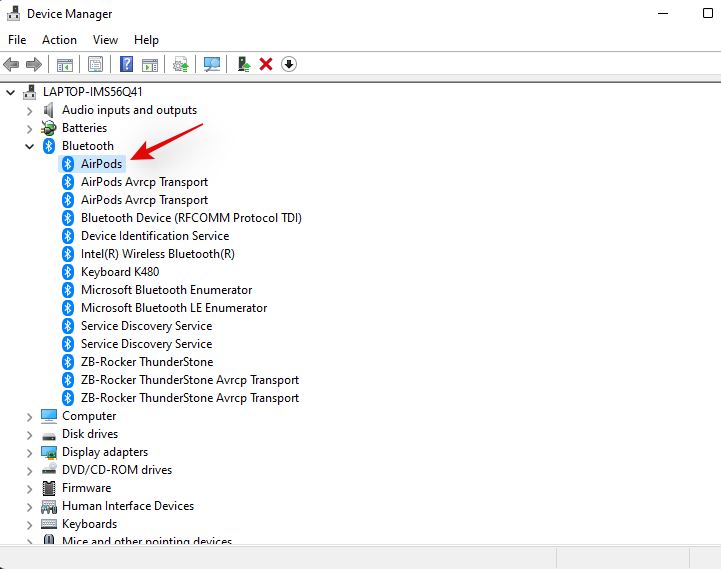Click the Bluetooth icon beside Keyboard K480

68,272
